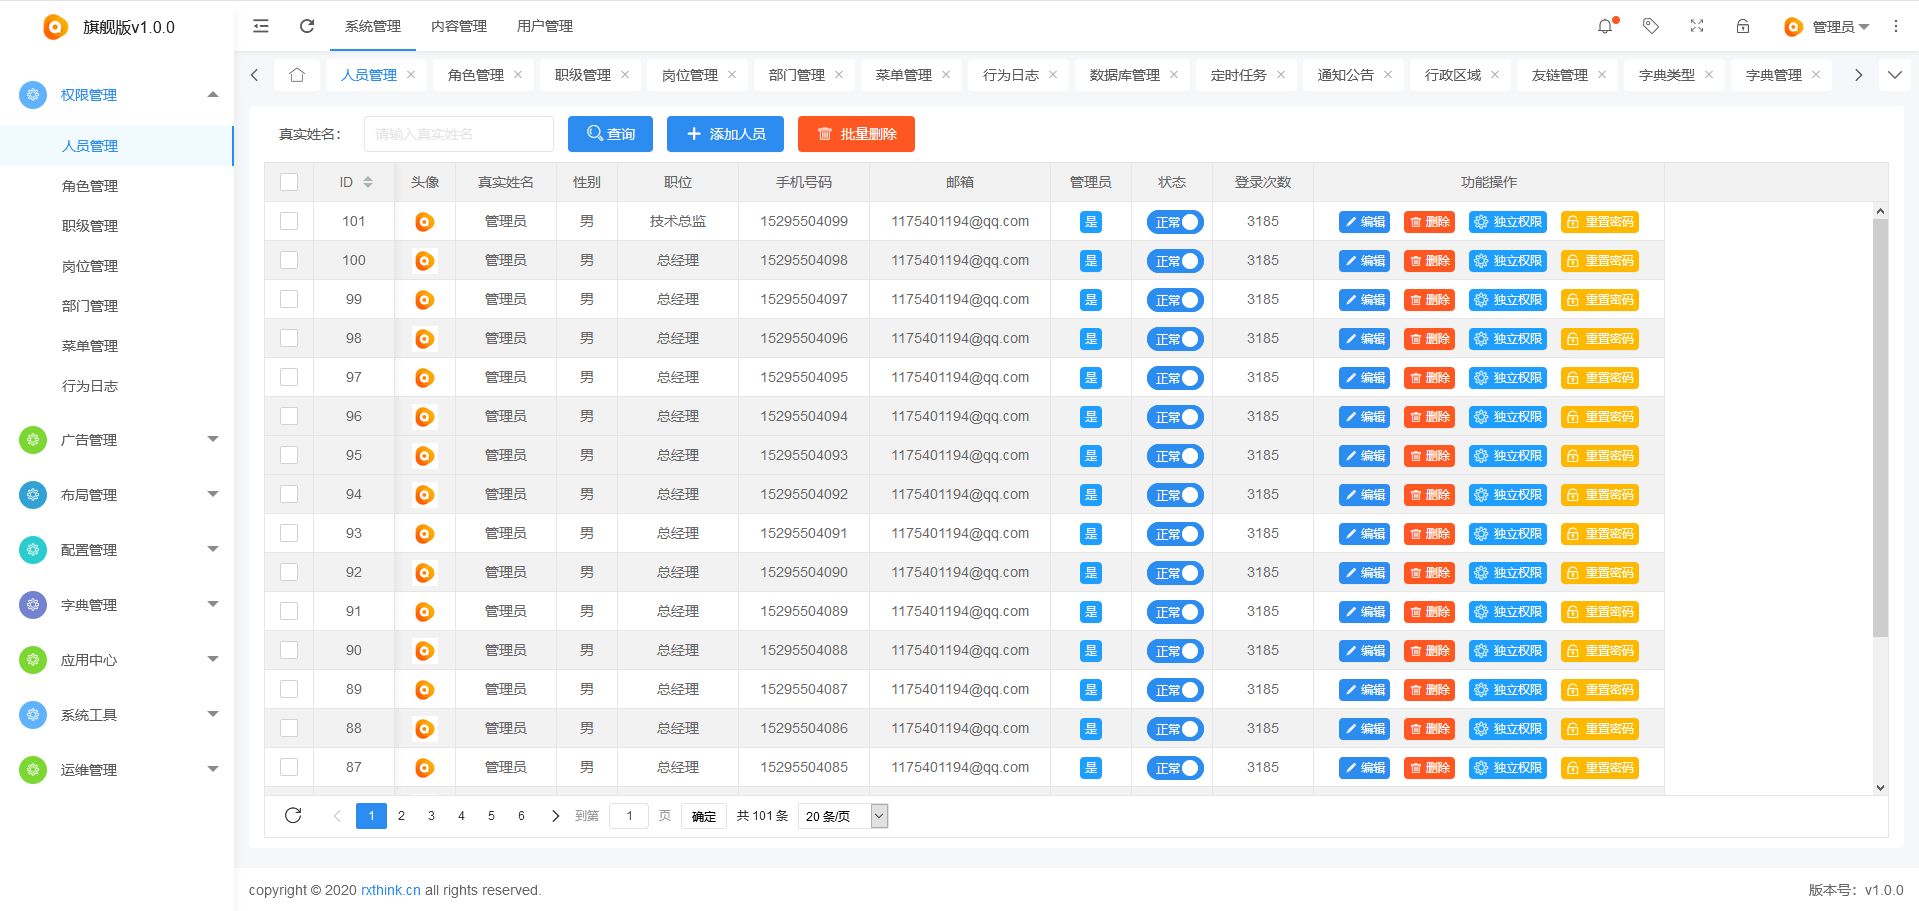Open the vertical three-dot more menu
The height and width of the screenshot is (911, 1919).
[x=1896, y=26]
